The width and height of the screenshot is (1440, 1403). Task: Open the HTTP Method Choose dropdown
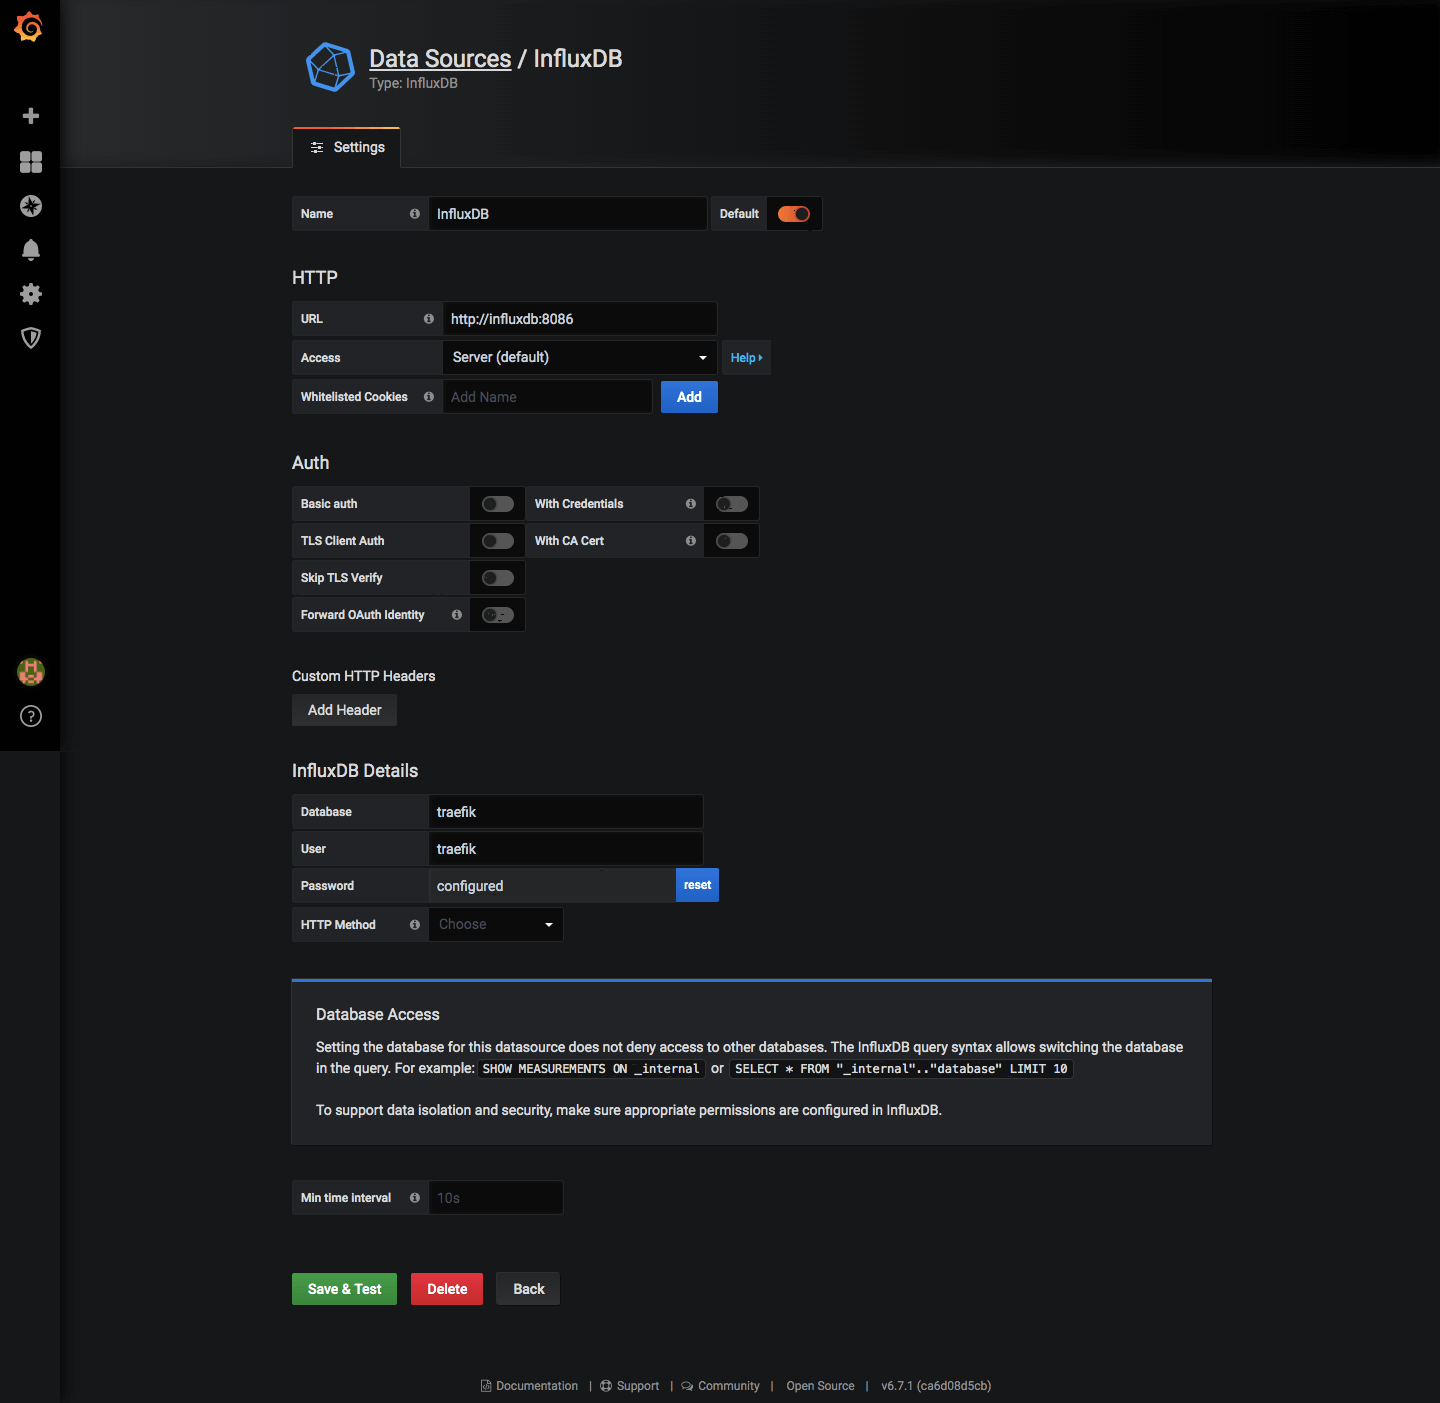point(496,925)
